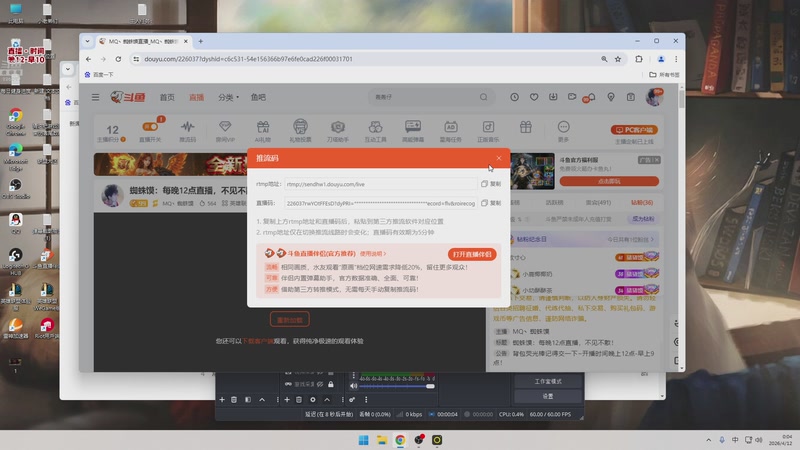The width and height of the screenshot is (800, 450).
Task: Select the 直播 nav item
Action: (x=196, y=97)
